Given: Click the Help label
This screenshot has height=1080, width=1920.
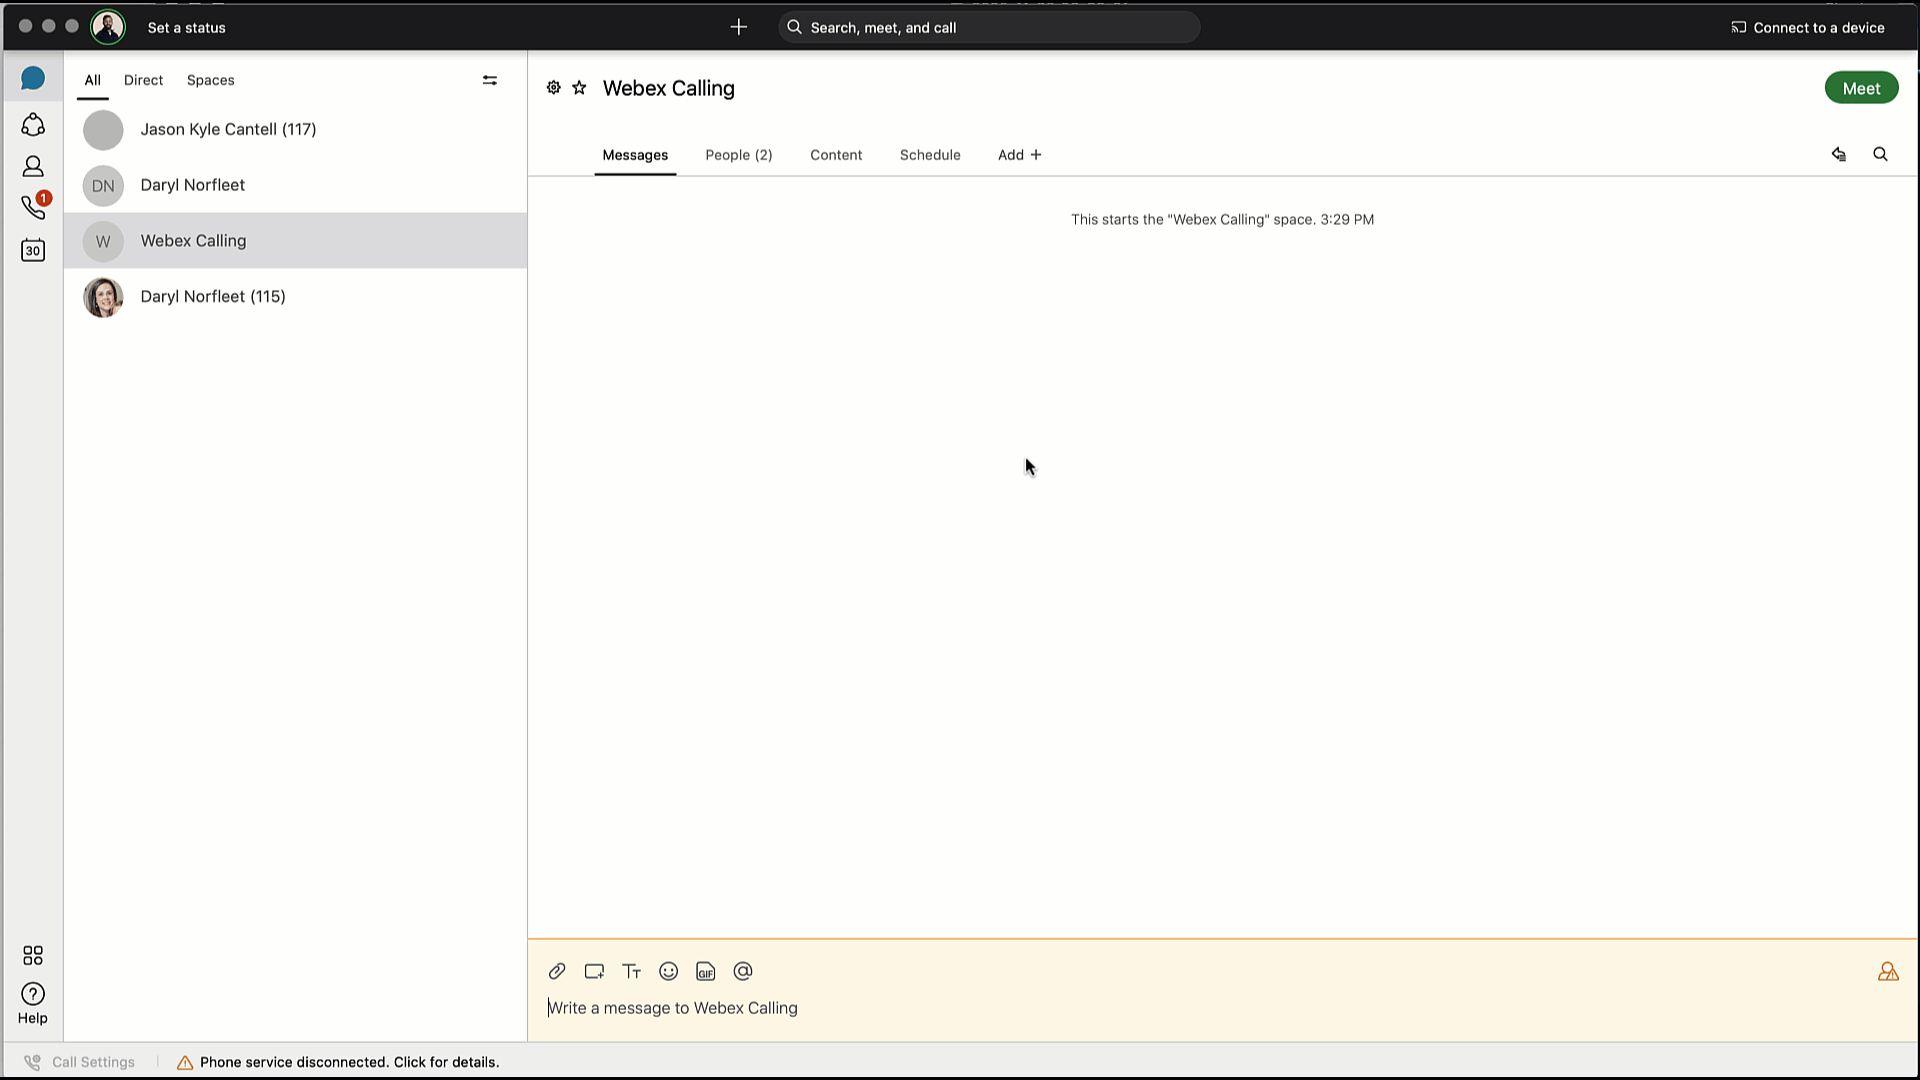Looking at the screenshot, I should coord(33,1018).
